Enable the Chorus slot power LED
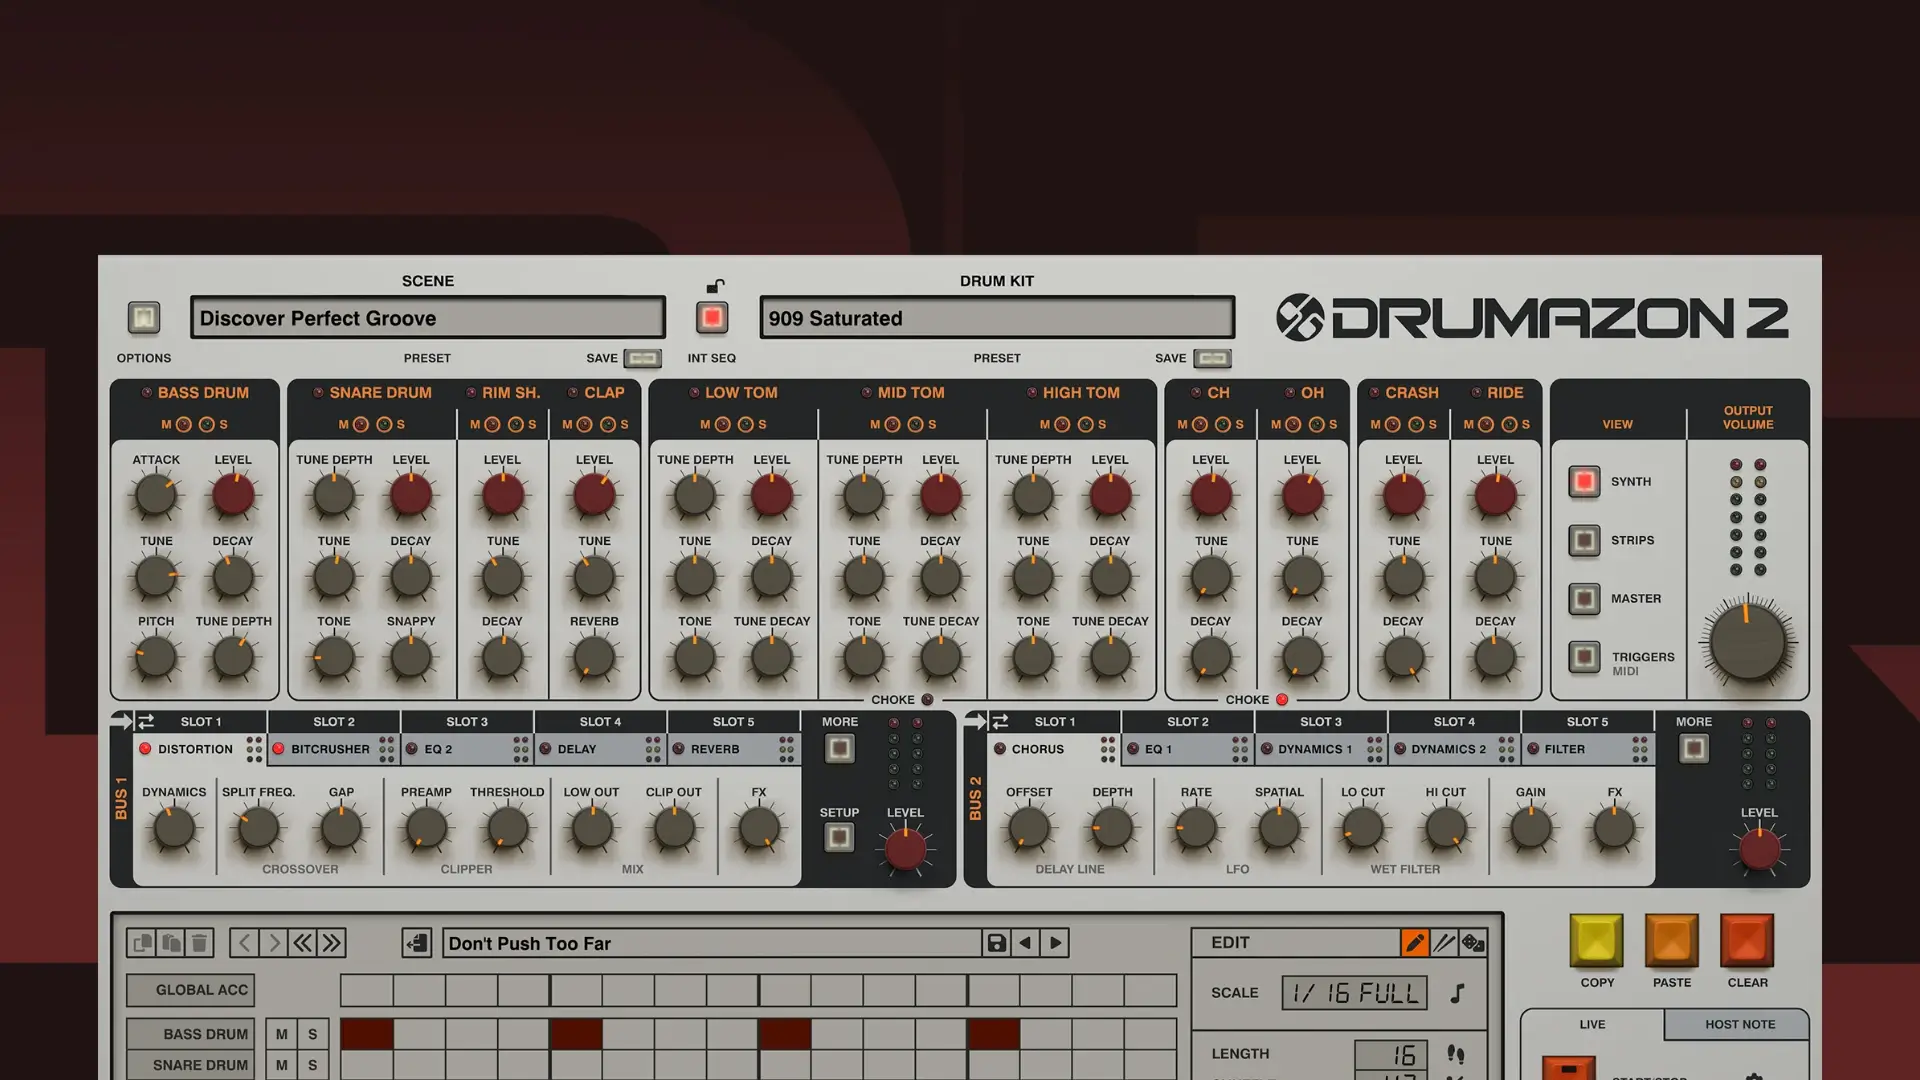 click(x=999, y=749)
